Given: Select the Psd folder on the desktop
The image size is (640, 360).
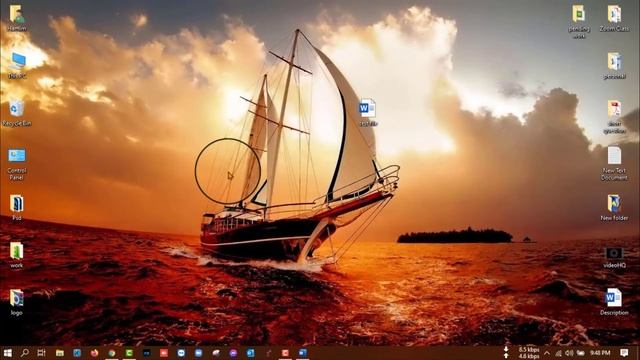Looking at the screenshot, I should click(17, 208).
